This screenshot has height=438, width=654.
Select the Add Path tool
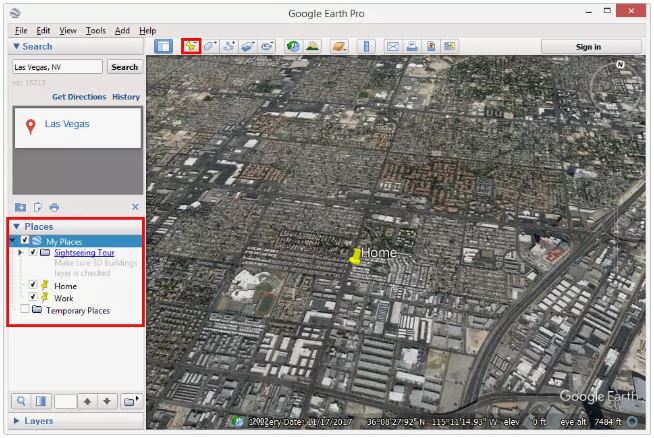click(229, 46)
